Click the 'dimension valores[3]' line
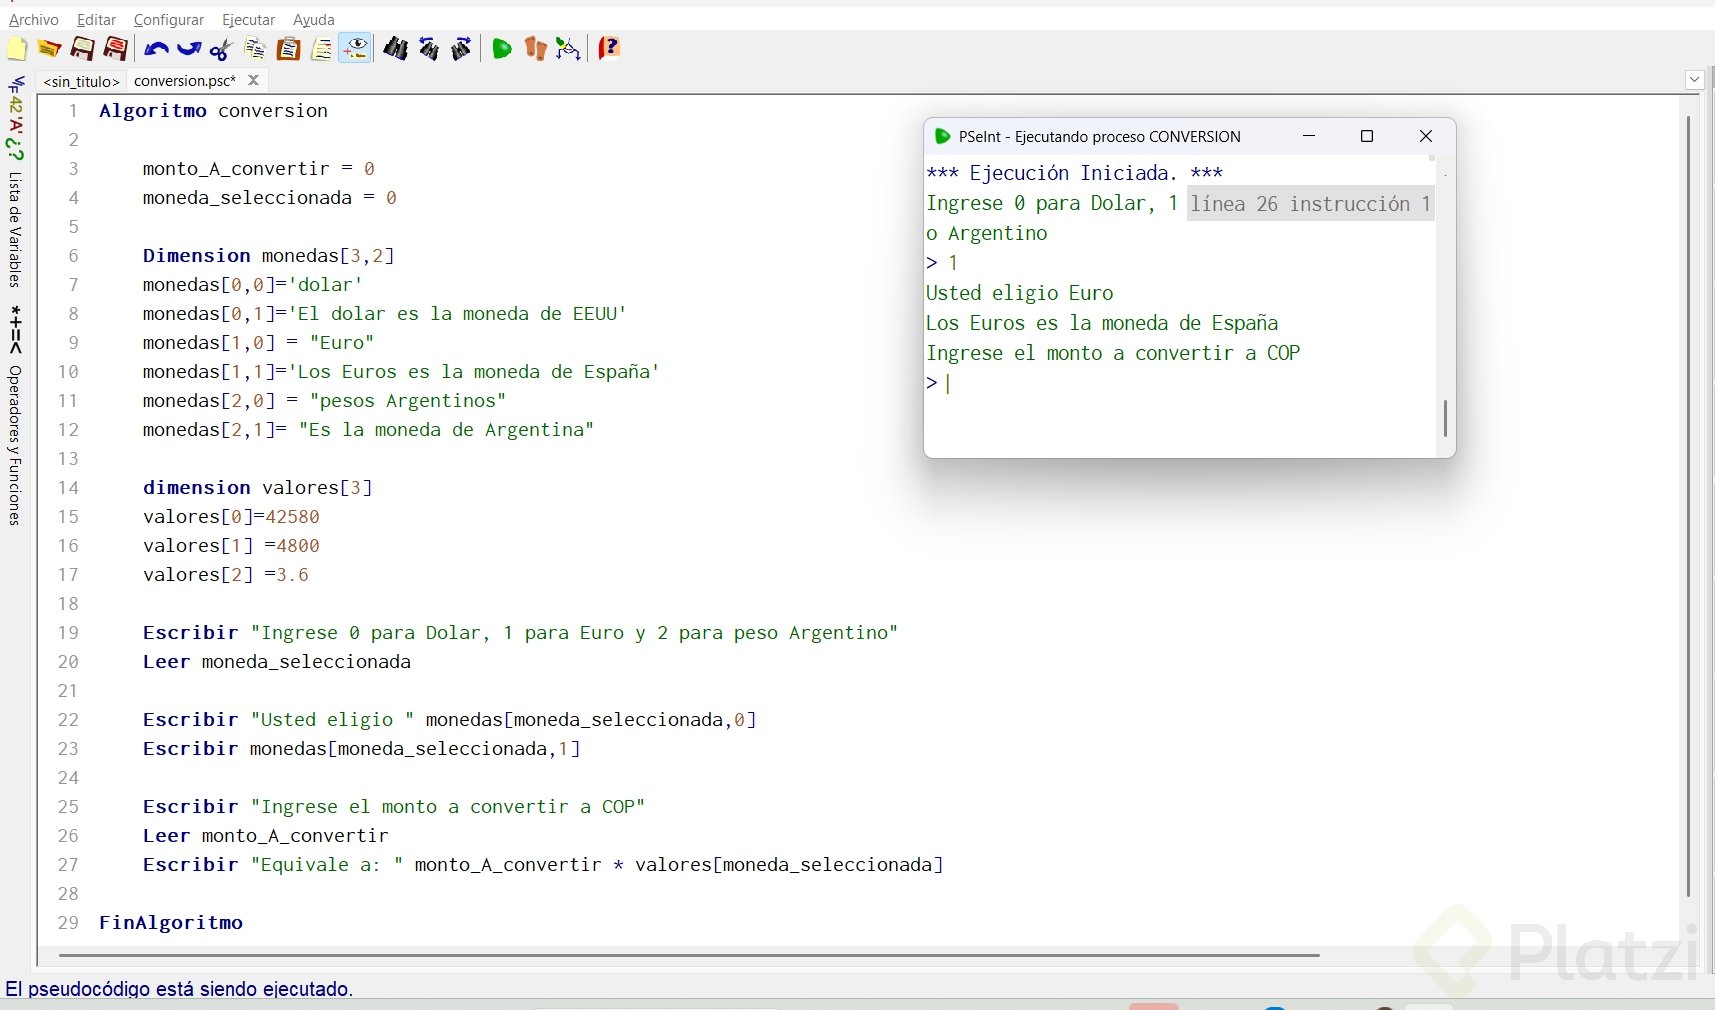1715x1010 pixels. (257, 488)
